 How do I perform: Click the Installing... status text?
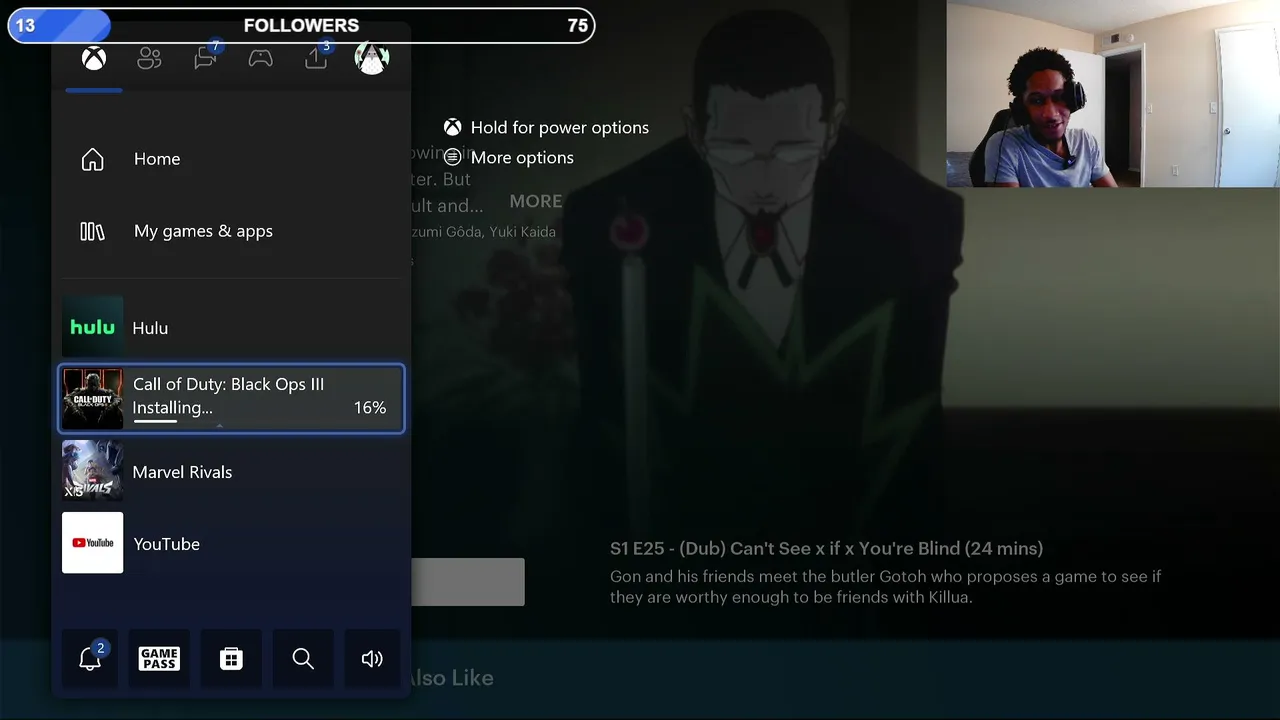coord(172,408)
